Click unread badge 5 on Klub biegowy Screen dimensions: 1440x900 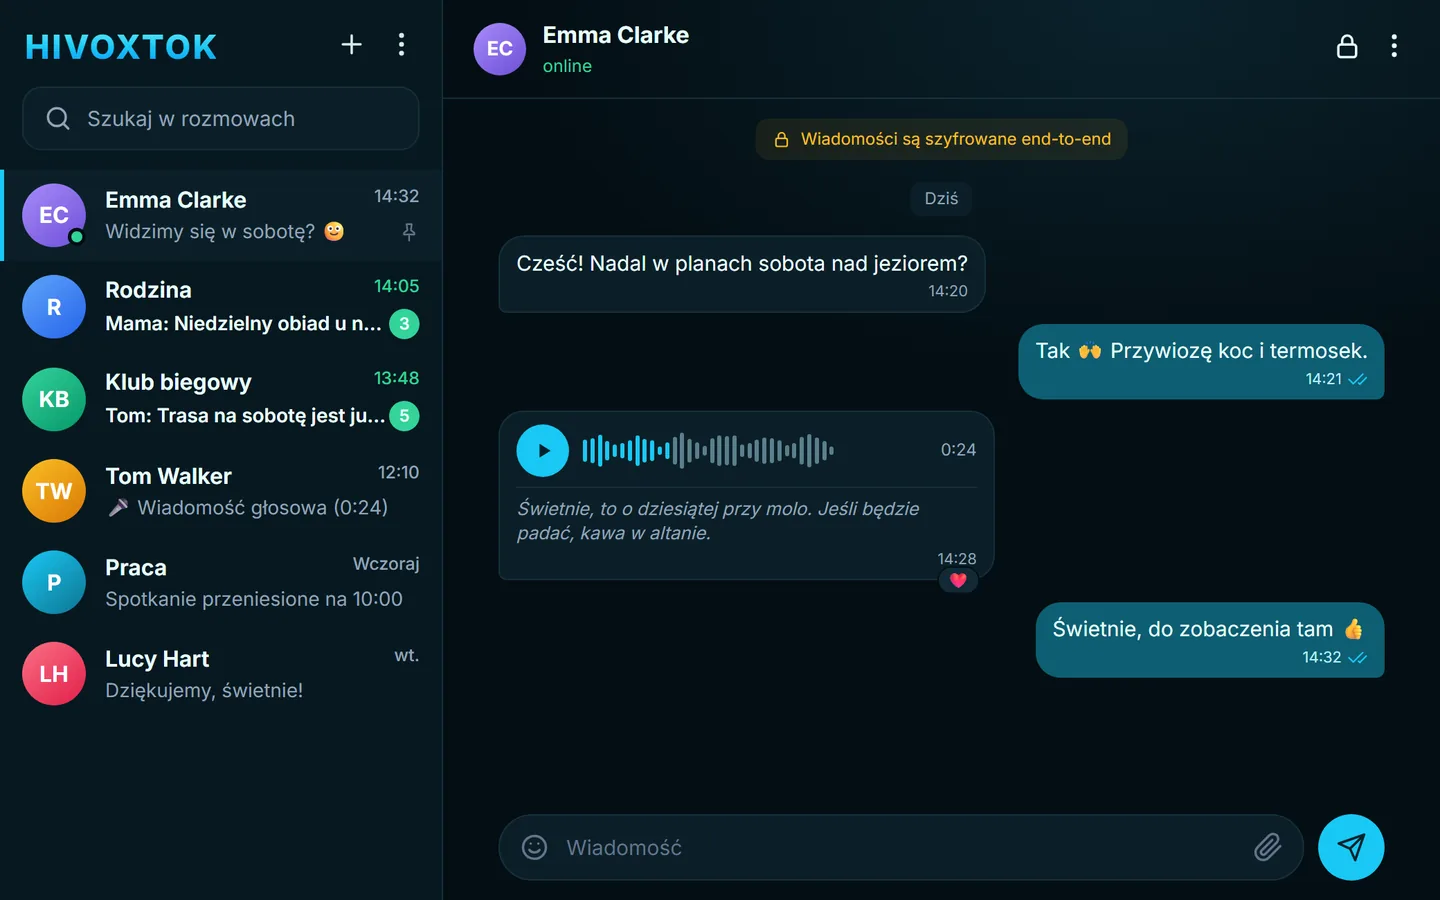pos(404,416)
